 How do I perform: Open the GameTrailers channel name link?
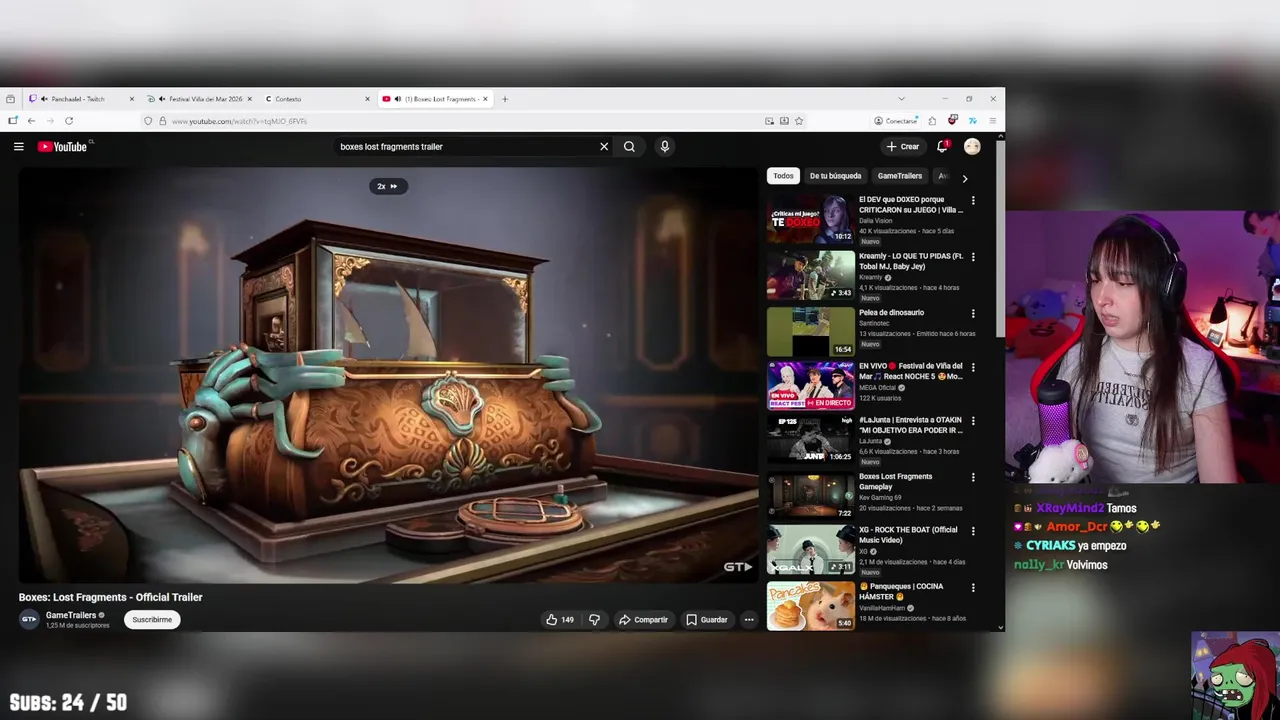click(x=71, y=615)
